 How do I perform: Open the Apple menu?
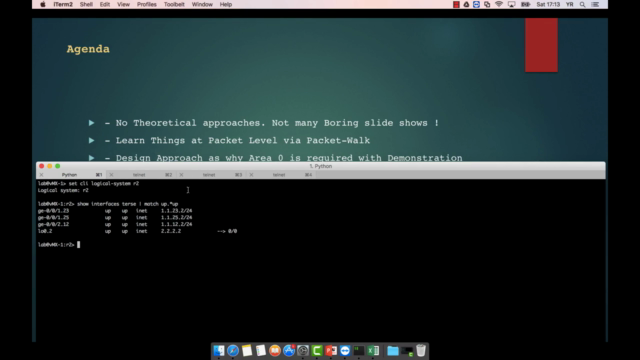click(x=43, y=4)
